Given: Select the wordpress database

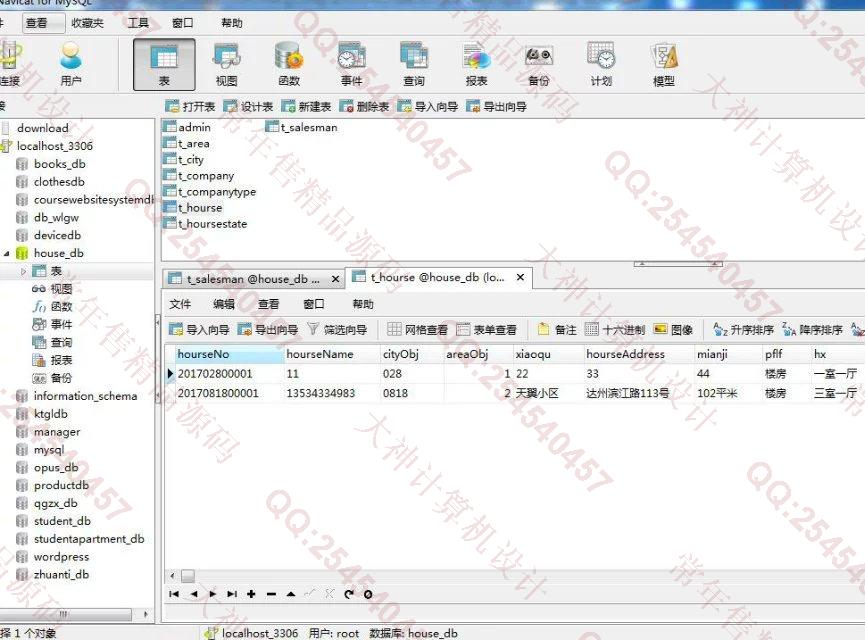Looking at the screenshot, I should (x=53, y=557).
